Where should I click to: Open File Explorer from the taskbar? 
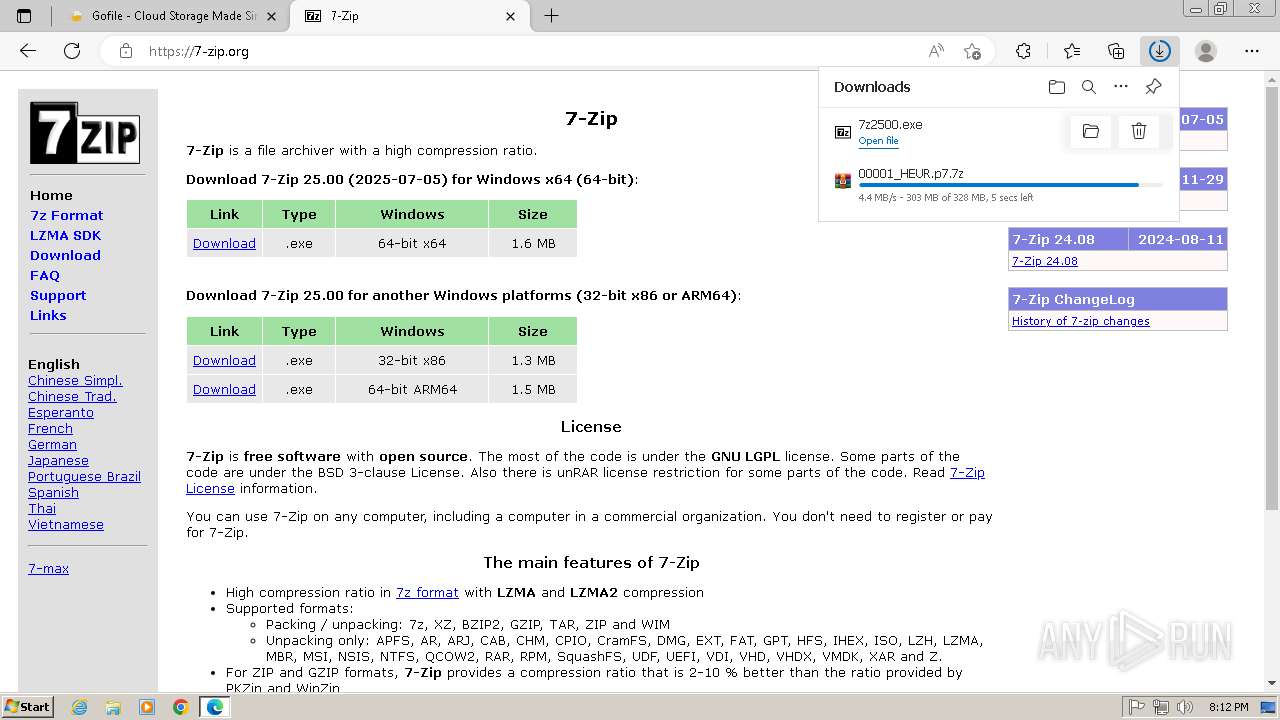[113, 707]
